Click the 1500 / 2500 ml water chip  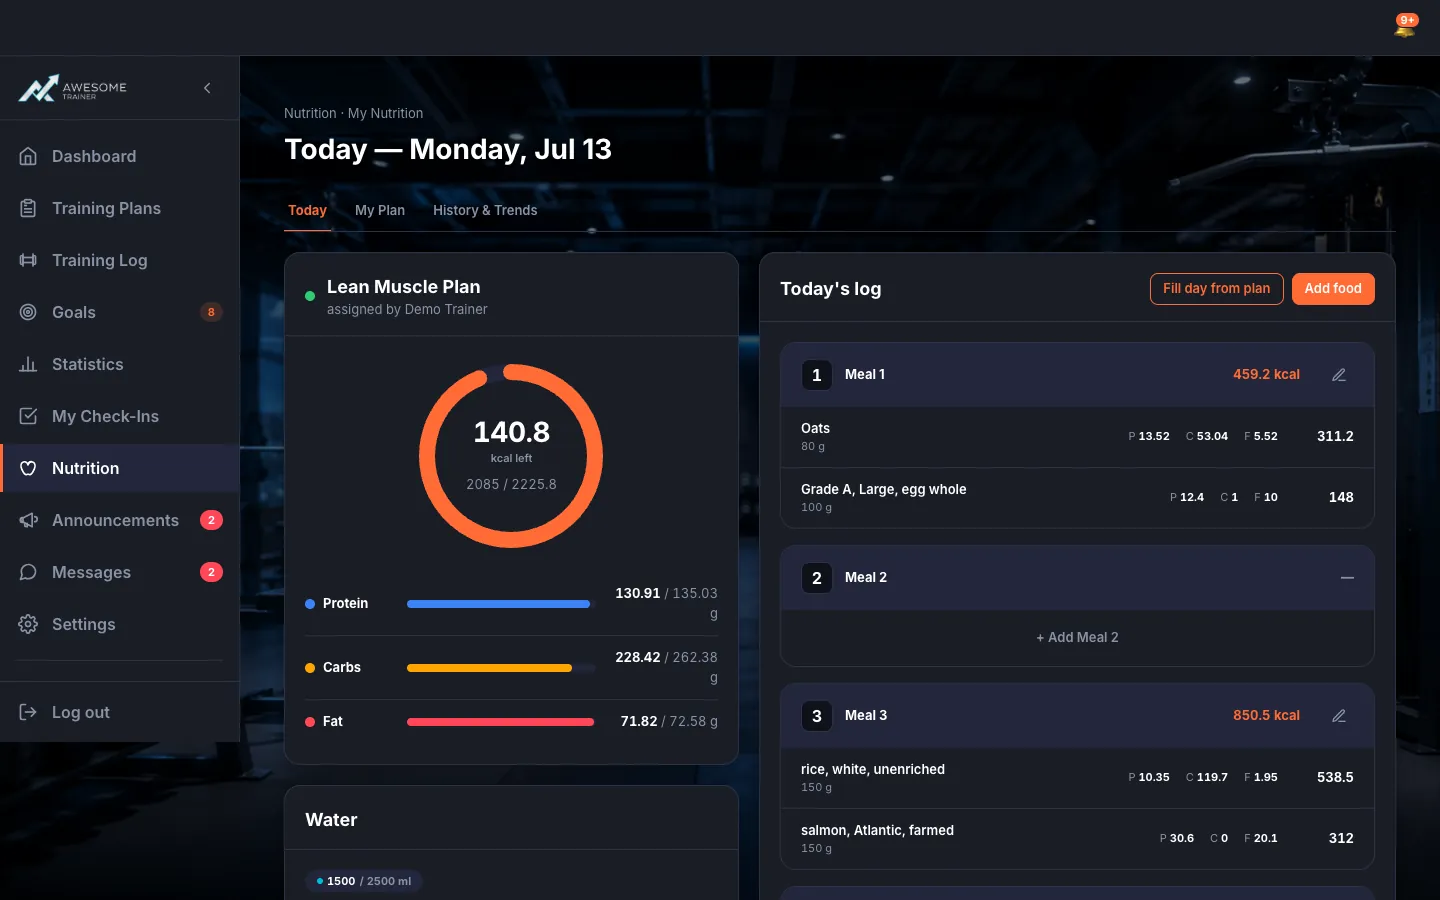pos(364,881)
